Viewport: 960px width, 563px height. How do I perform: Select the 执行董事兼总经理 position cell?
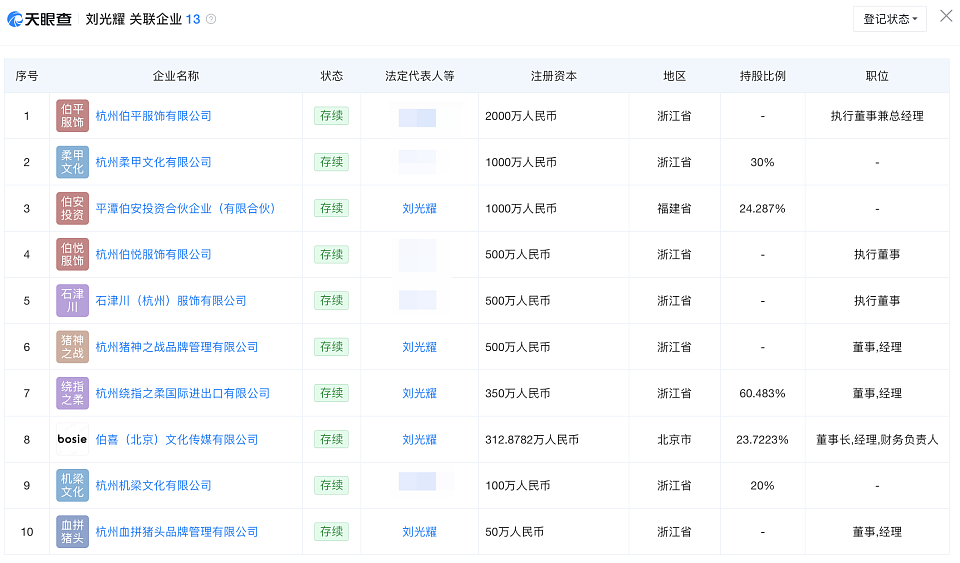point(877,116)
